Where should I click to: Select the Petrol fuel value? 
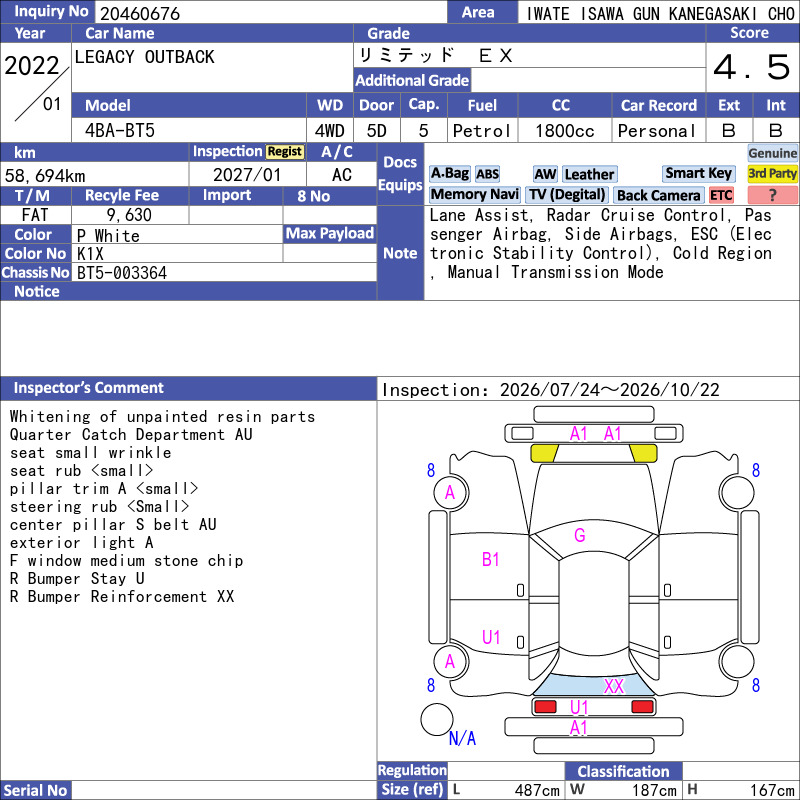[482, 131]
